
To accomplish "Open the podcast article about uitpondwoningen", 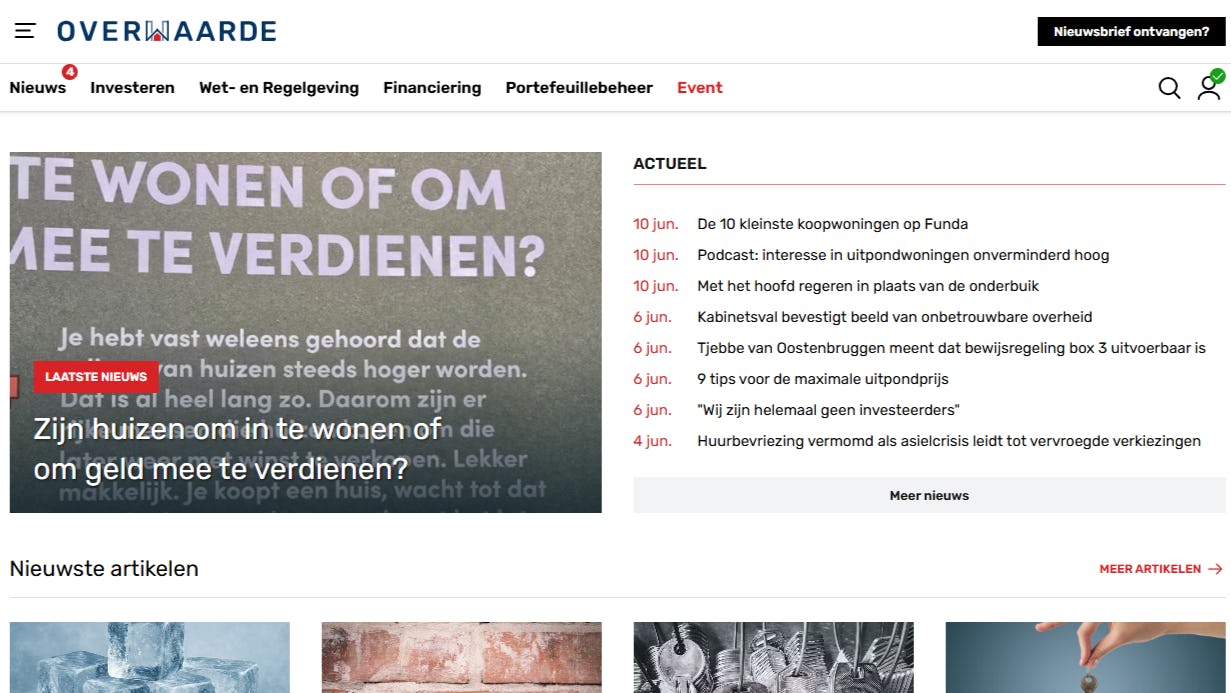I will (x=903, y=255).
